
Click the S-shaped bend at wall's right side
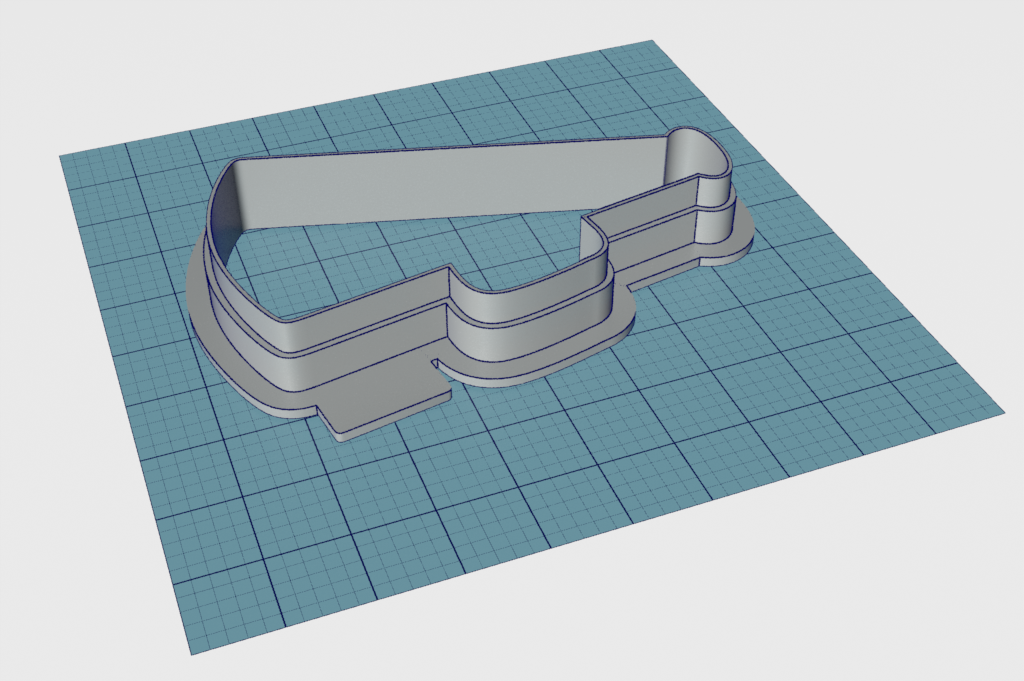click(597, 235)
